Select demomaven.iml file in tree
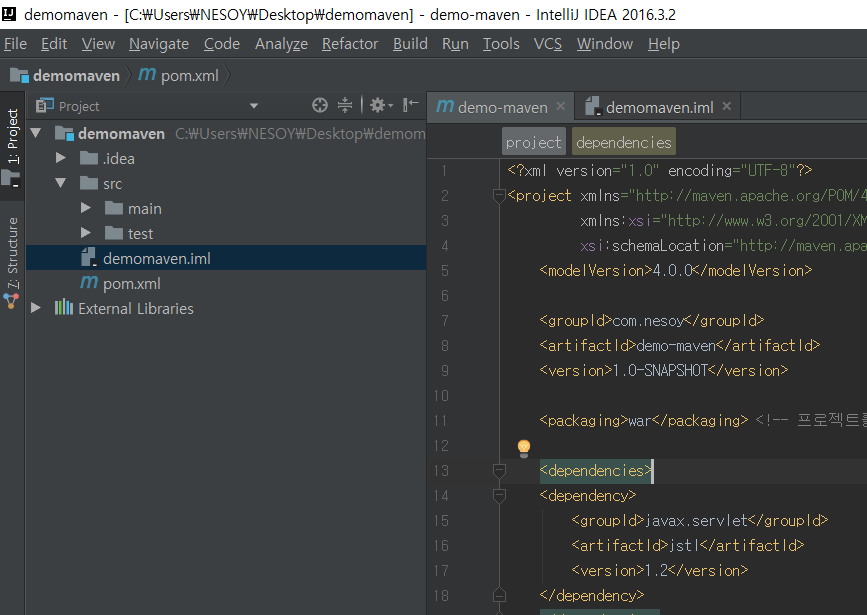 point(226,258)
